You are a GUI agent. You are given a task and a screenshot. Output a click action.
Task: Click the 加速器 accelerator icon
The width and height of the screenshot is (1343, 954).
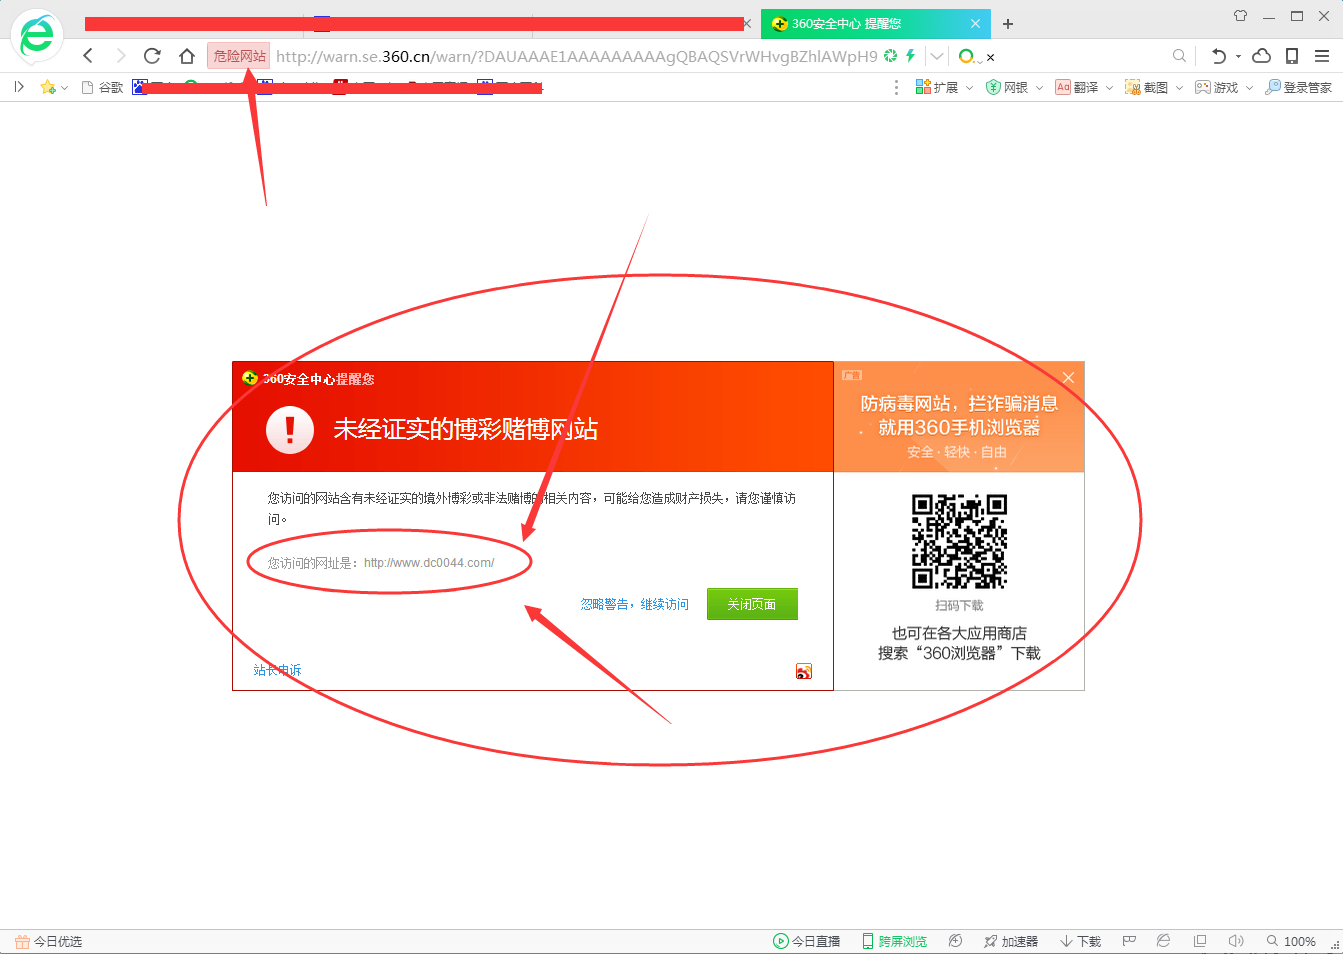(1010, 941)
